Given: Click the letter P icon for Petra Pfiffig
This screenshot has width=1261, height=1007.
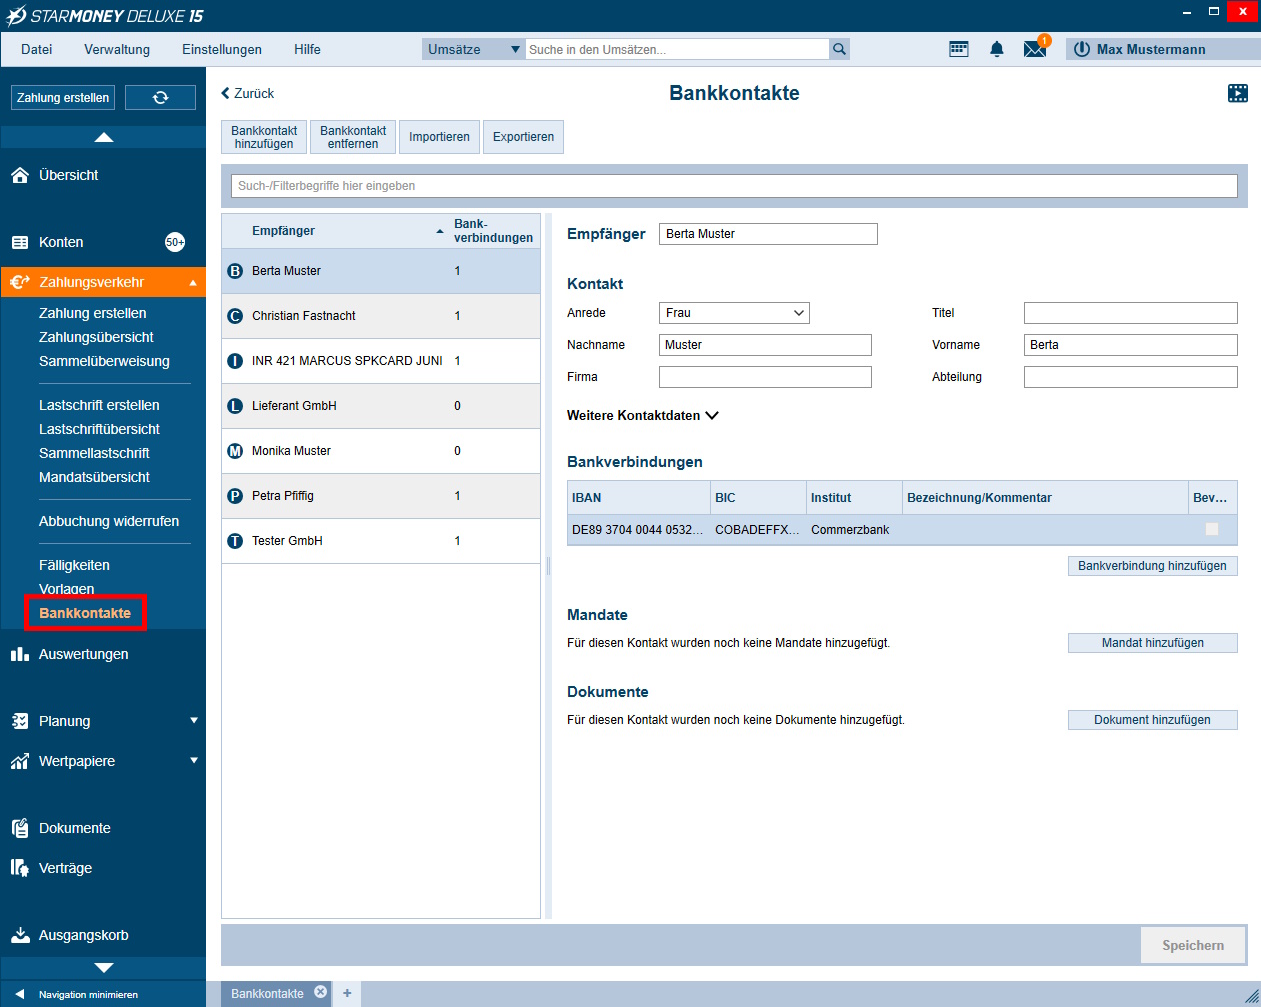Looking at the screenshot, I should click(x=235, y=496).
